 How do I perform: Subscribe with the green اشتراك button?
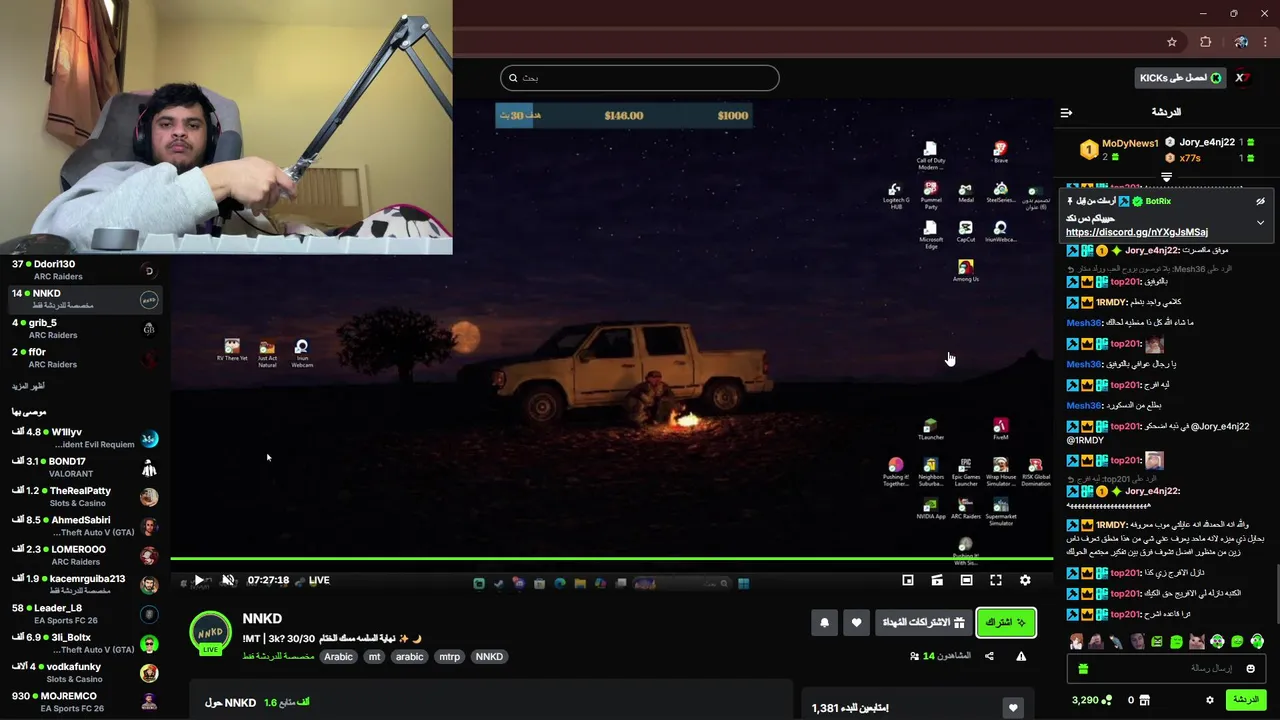click(1006, 622)
